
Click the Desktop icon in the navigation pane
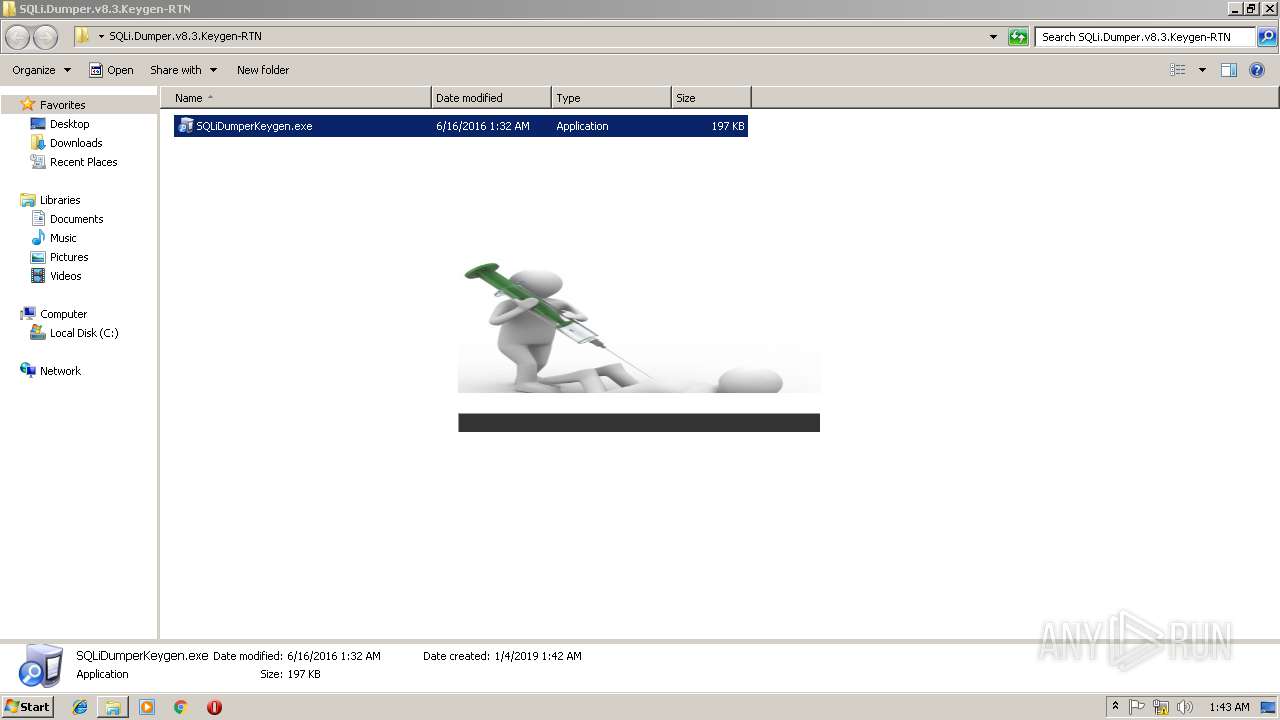point(38,124)
